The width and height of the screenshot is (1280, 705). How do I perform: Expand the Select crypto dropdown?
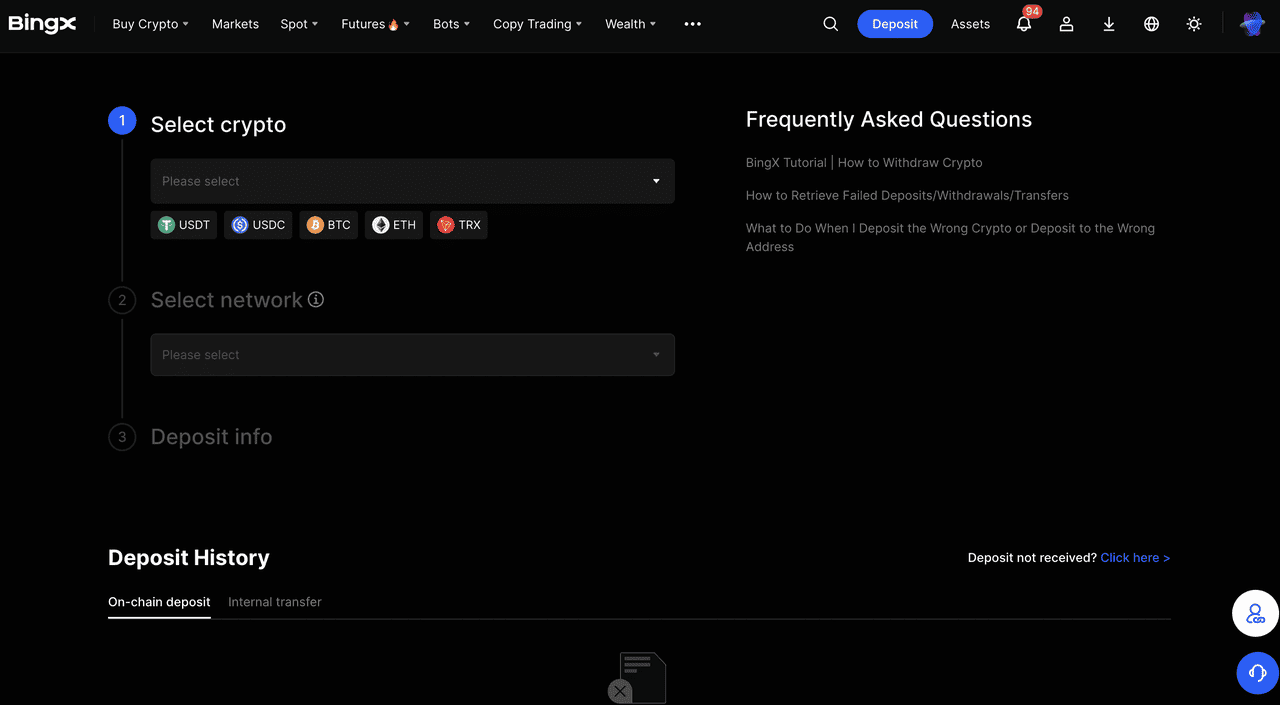pos(412,181)
